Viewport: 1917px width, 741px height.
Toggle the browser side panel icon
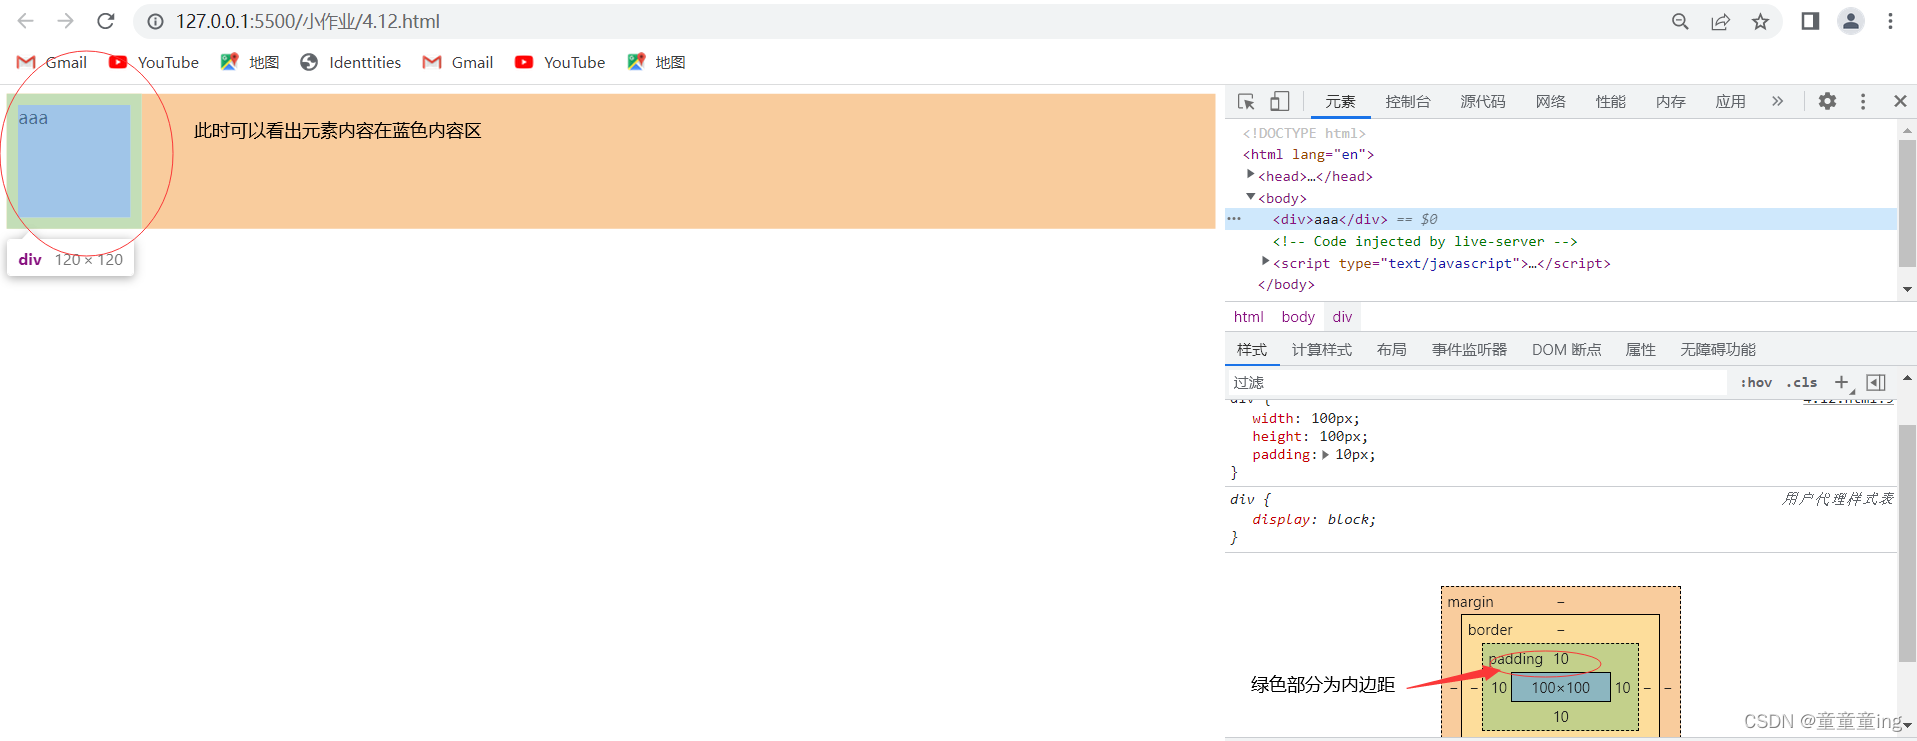1810,21
